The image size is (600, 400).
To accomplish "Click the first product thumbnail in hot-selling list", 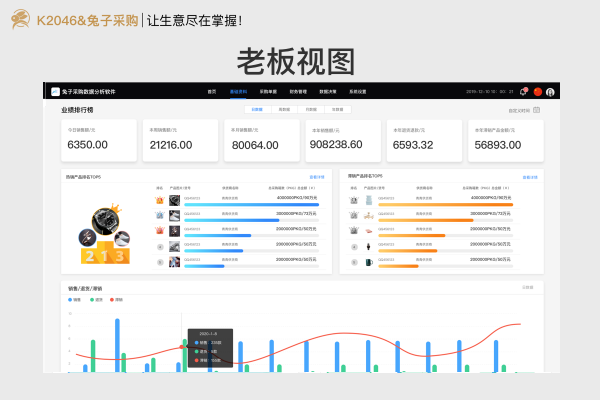I will tap(174, 200).
